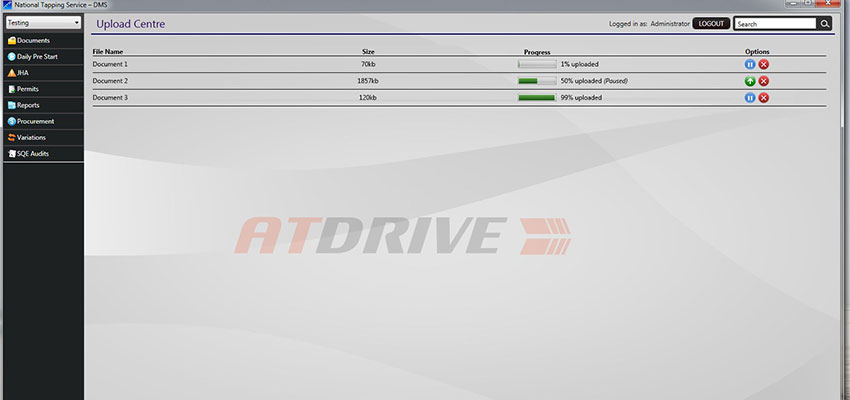The width and height of the screenshot is (850, 400).
Task: Click the app icon in title bar
Action: coord(8,5)
